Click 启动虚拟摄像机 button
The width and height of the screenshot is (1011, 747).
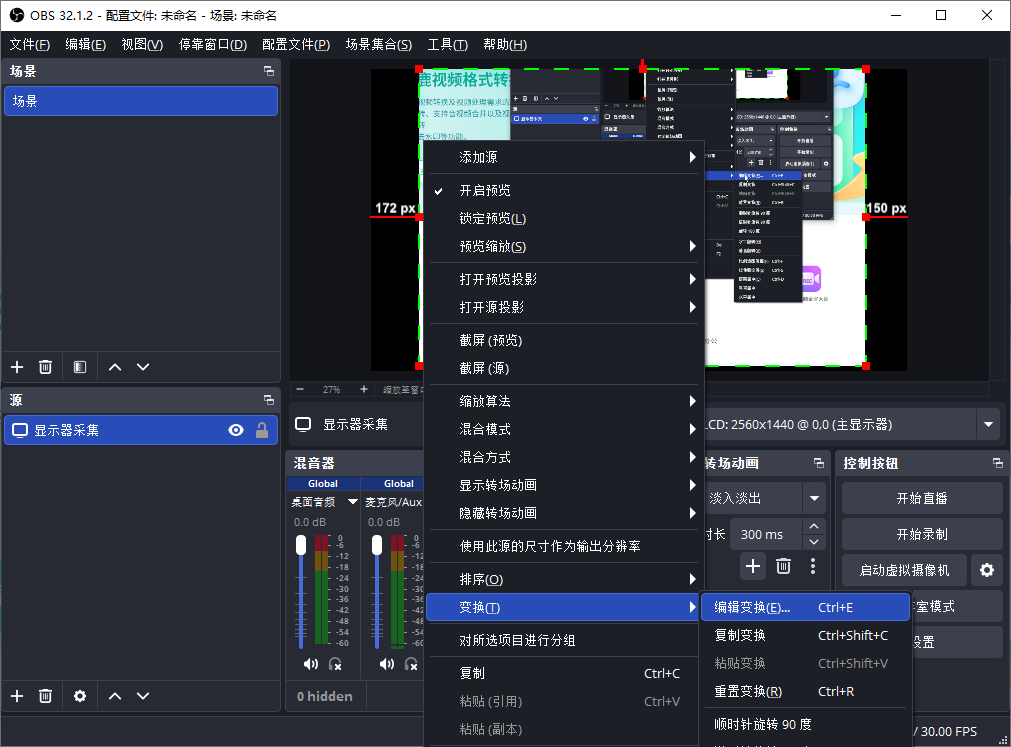(x=905, y=570)
